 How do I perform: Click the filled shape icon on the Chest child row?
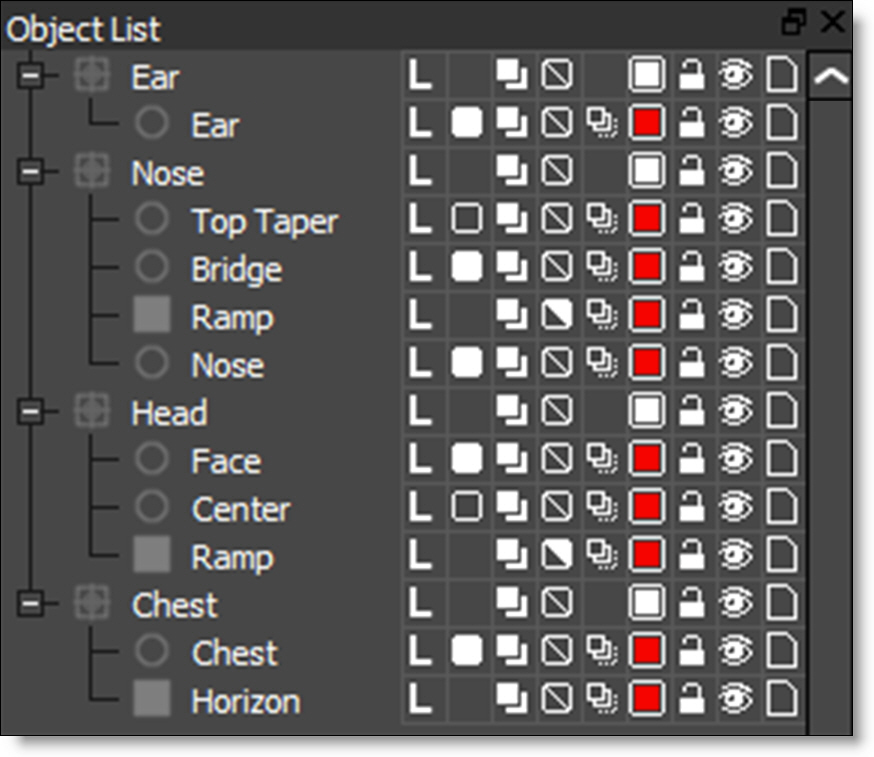pos(467,651)
